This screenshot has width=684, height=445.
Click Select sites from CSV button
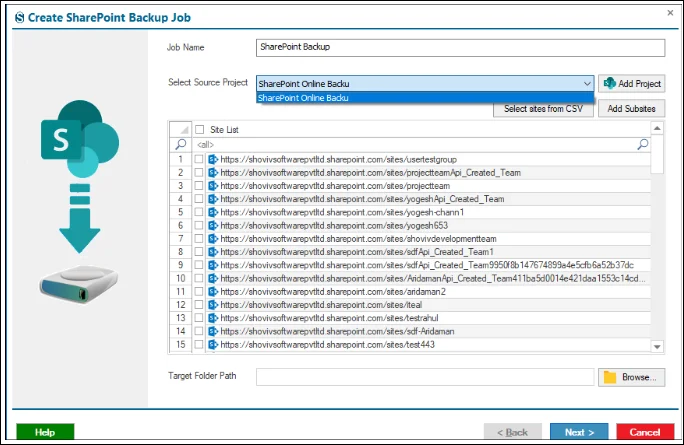point(543,109)
